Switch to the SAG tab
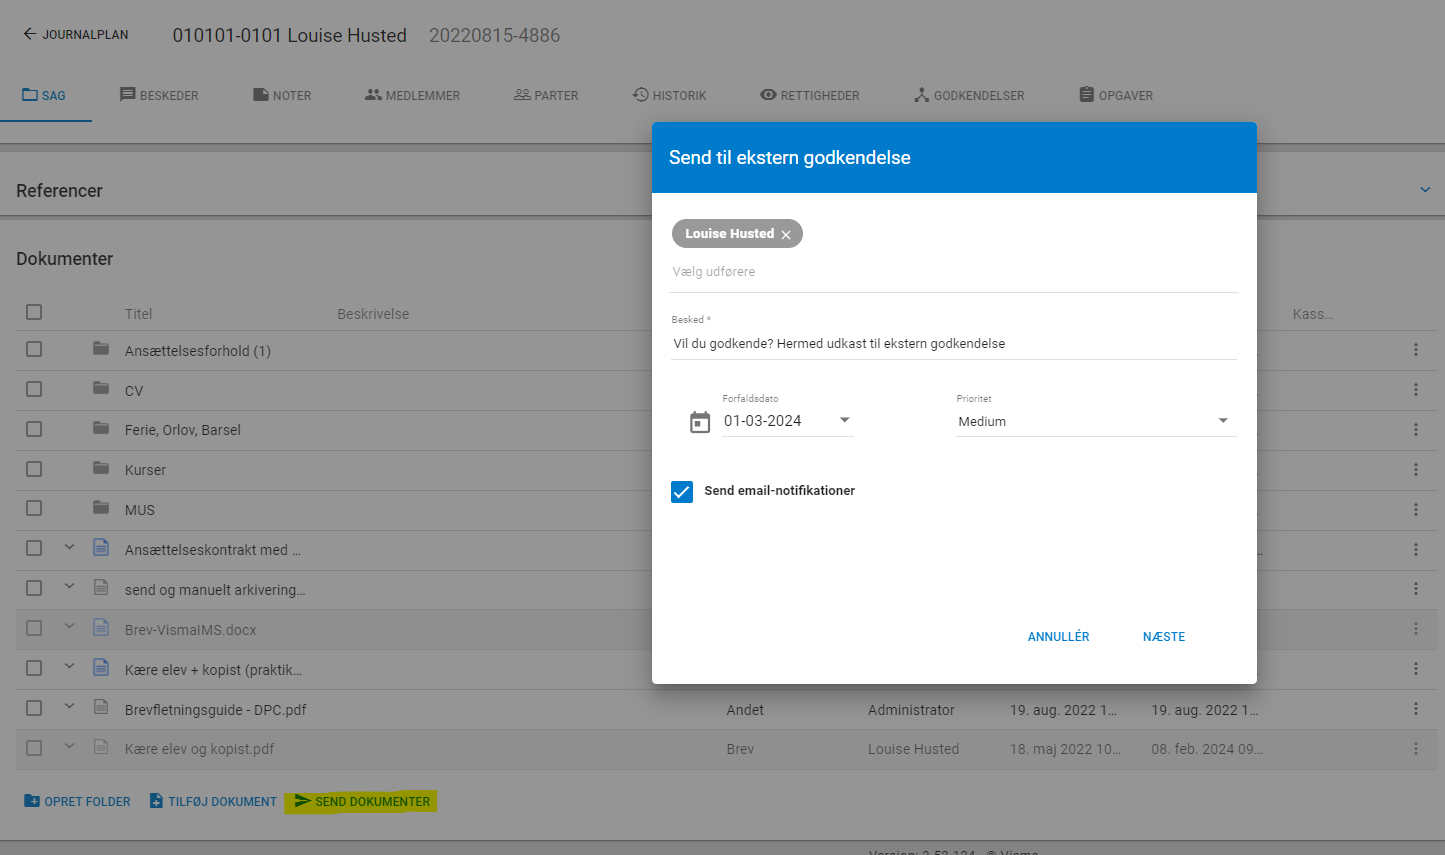1445x855 pixels. 45,95
